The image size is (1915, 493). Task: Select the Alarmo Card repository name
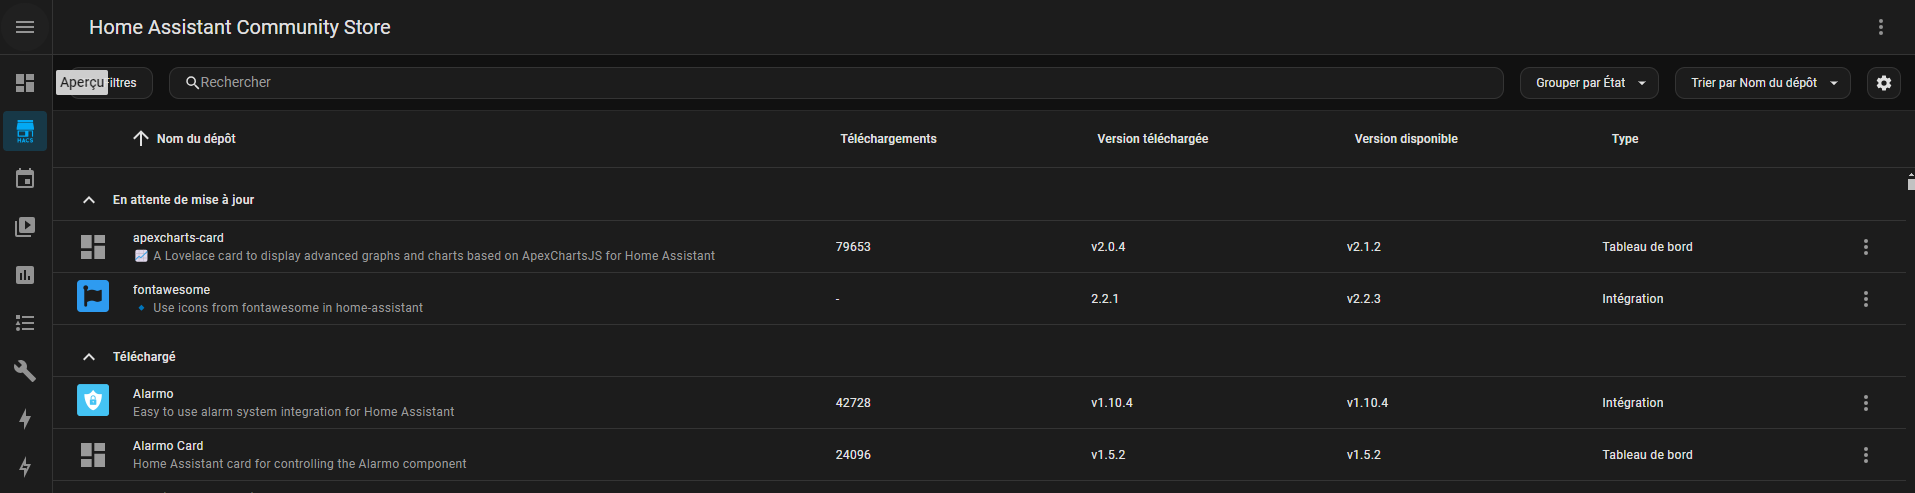[x=168, y=446]
